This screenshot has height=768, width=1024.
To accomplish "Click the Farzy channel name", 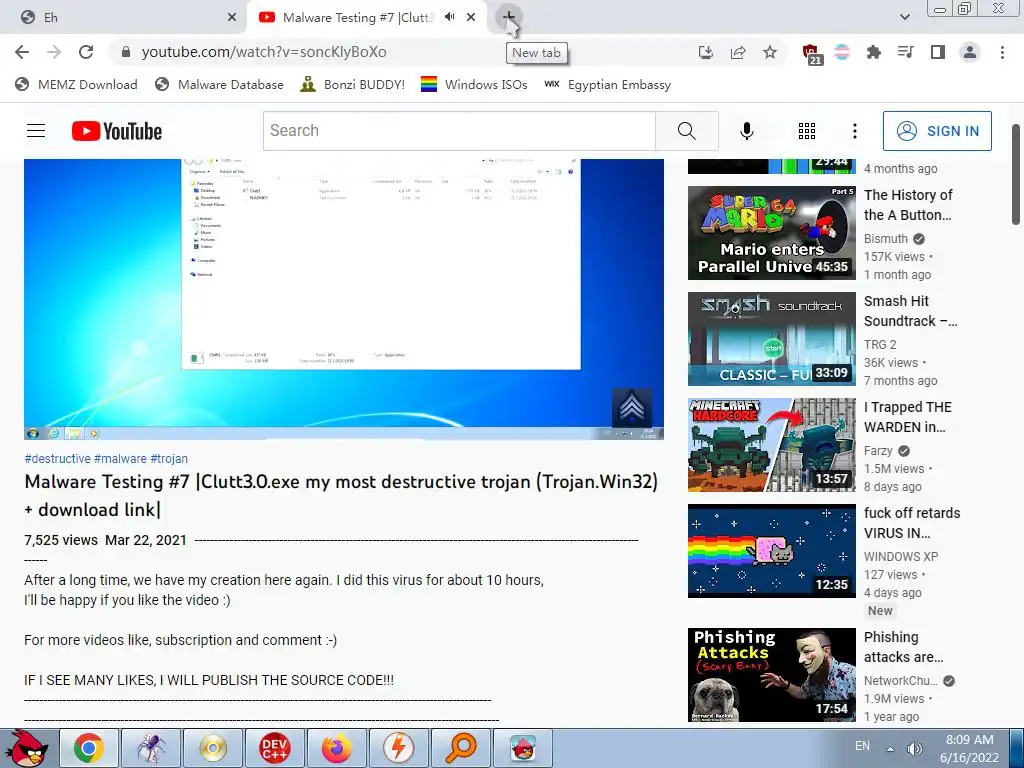I will pyautogui.click(x=878, y=451).
